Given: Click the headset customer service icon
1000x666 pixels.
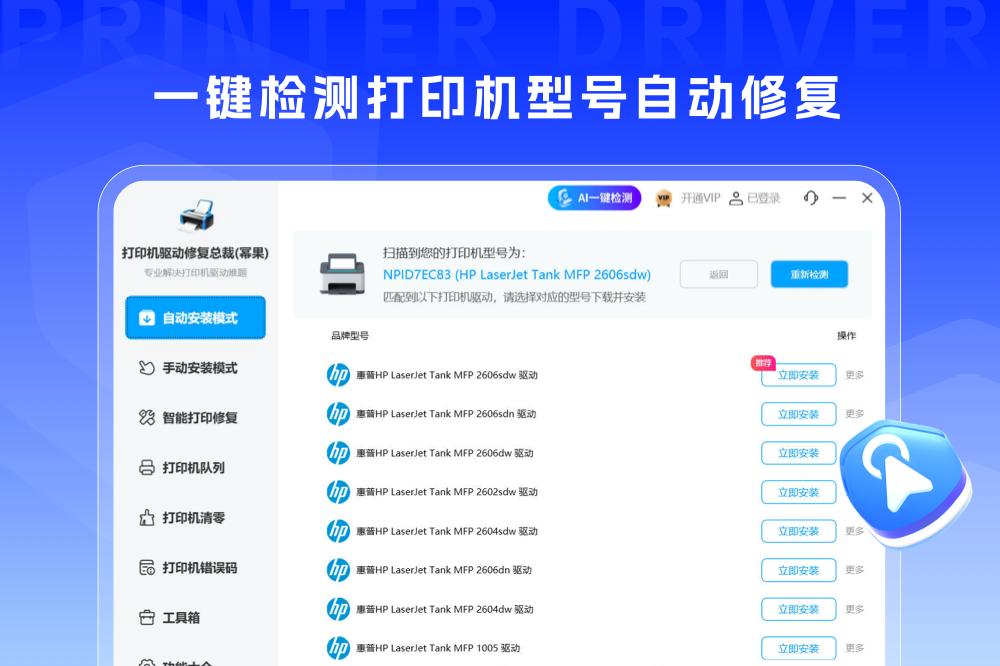Looking at the screenshot, I should coord(811,198).
